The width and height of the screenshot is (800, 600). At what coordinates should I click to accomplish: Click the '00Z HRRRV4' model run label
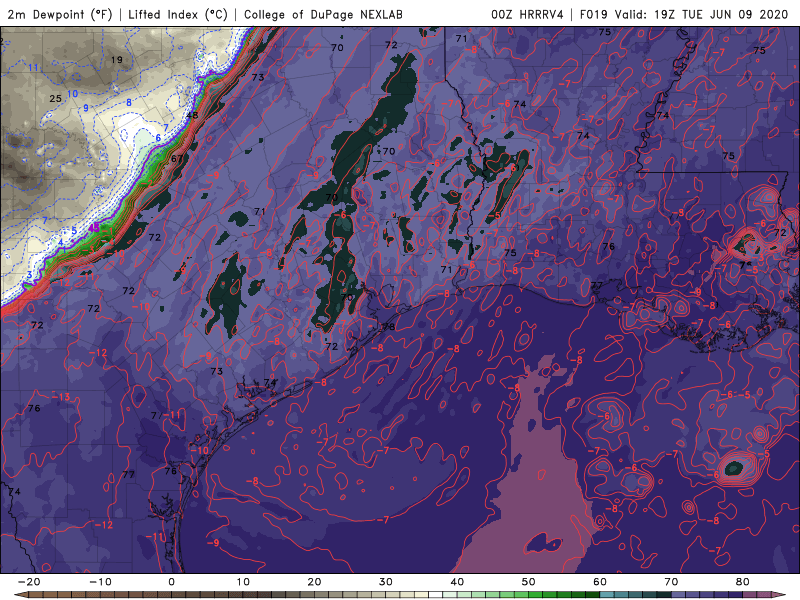527,14
